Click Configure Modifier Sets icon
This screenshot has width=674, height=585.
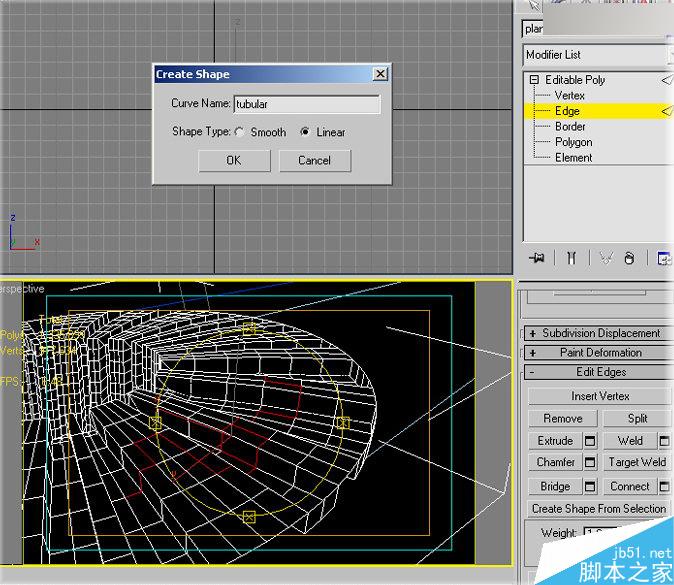pyautogui.click(x=664, y=258)
